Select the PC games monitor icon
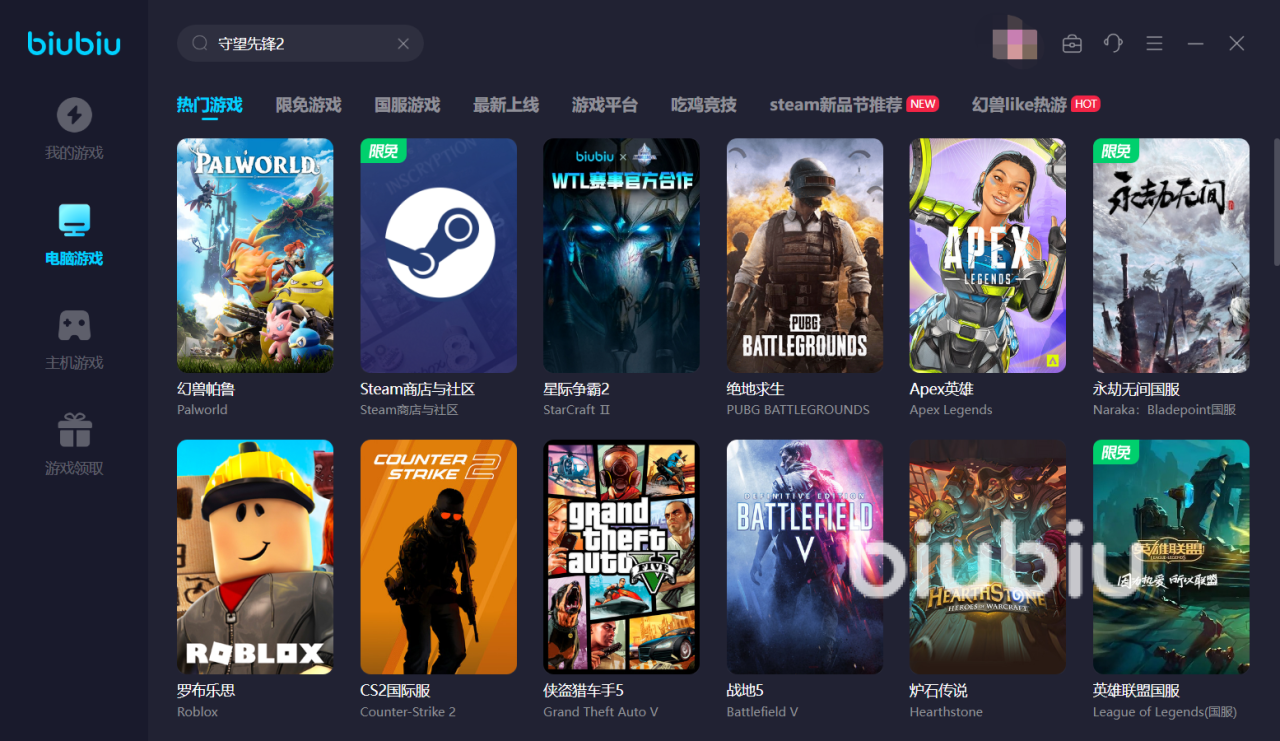Screen dimensions: 1280x741 pyautogui.click(x=74, y=220)
